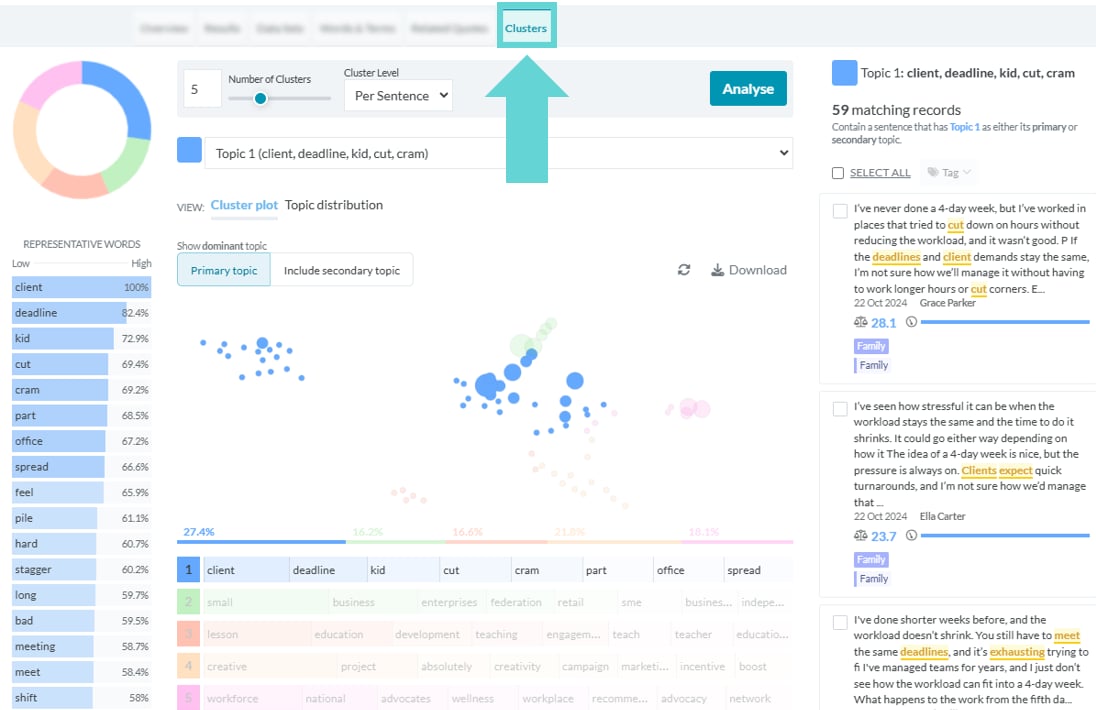Select Include secondary topic option
This screenshot has height=710, width=1096.
pos(342,270)
